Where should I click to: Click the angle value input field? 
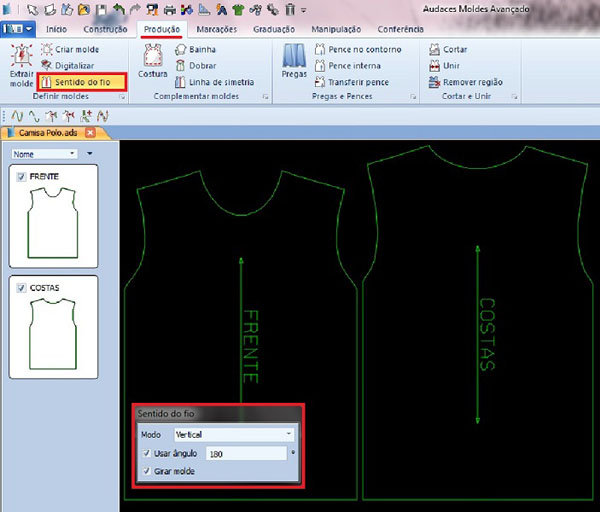(230, 453)
